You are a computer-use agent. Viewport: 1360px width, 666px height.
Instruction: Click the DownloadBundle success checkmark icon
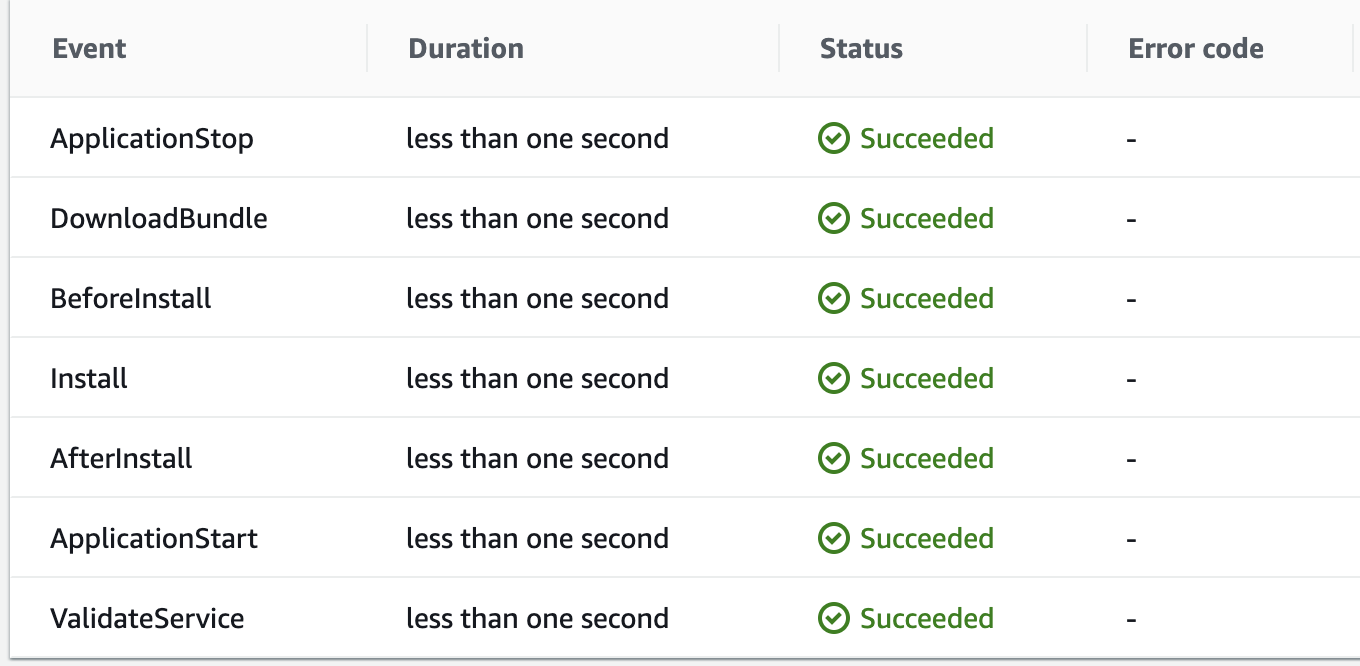pos(834,219)
